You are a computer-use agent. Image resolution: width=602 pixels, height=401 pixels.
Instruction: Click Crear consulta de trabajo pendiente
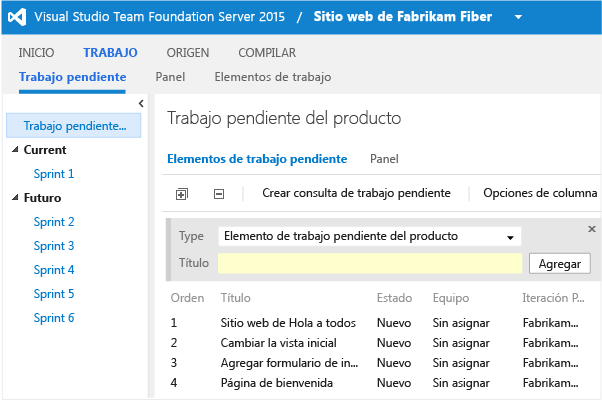(x=356, y=193)
